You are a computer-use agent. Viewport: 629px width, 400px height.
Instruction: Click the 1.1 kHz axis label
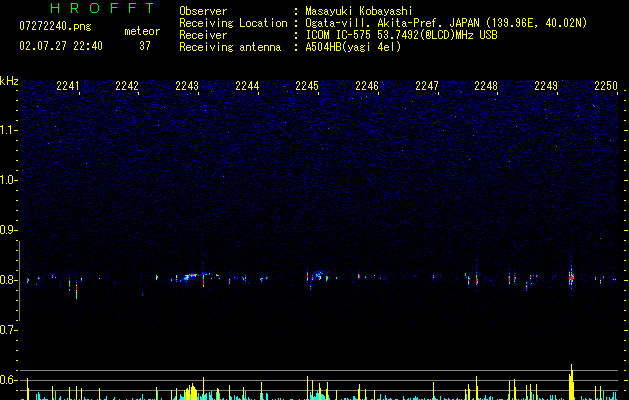9,130
